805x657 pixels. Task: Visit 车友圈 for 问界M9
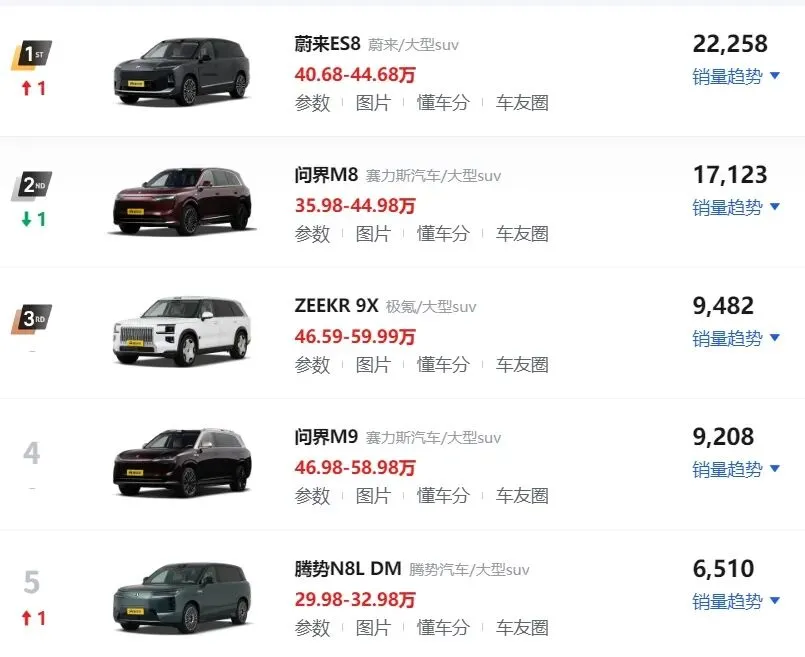coord(522,495)
